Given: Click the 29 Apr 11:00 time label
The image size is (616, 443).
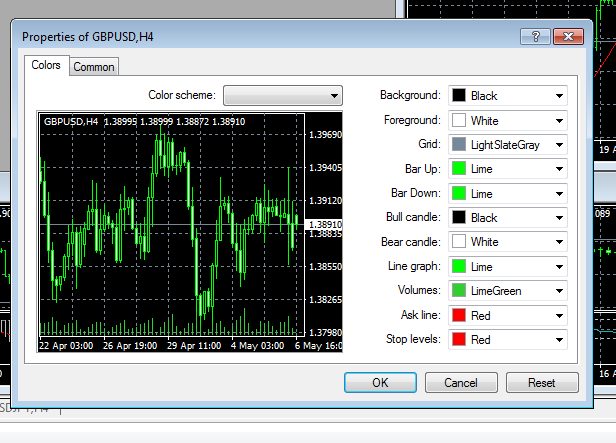Looking at the screenshot, I should point(194,346).
